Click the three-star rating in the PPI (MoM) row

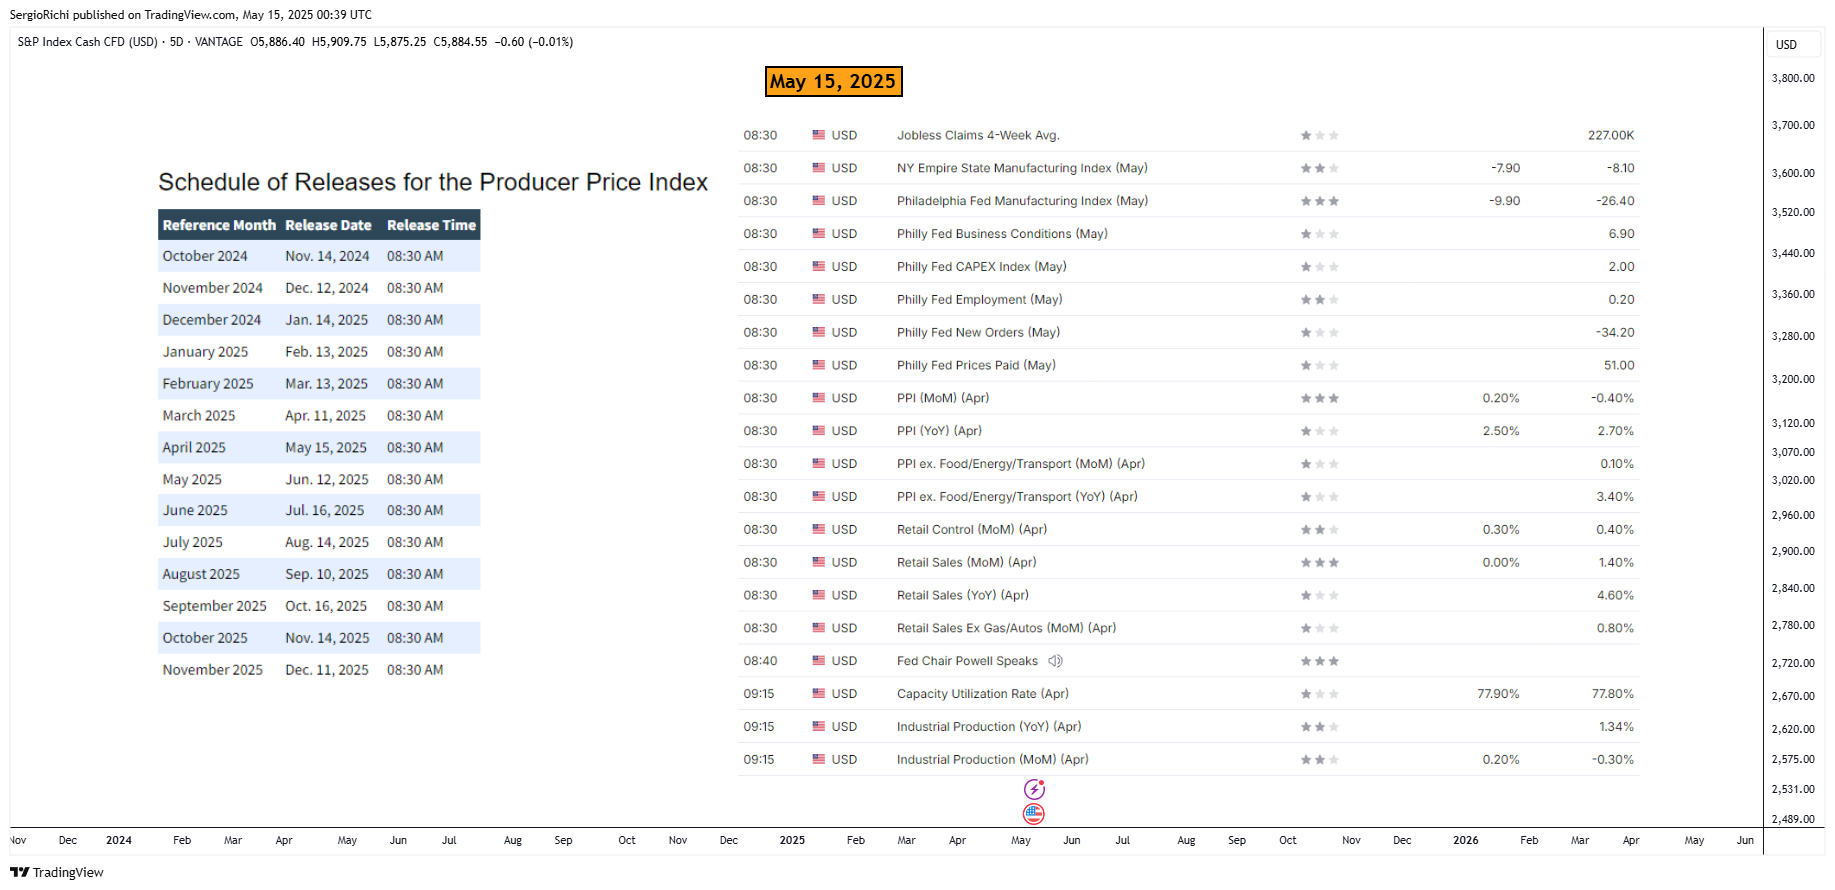(x=1319, y=398)
